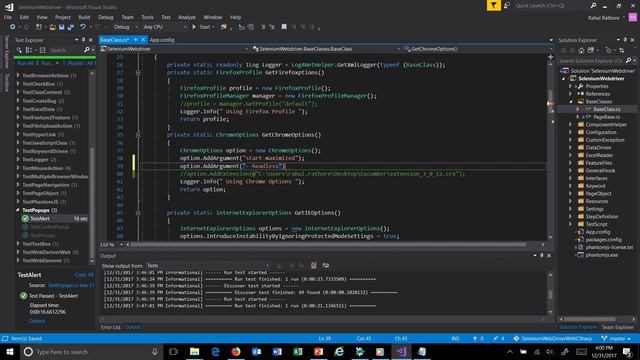Click the master branch indicator in status bar
This screenshot has width=640, height=360.
pyautogui.click(x=616, y=338)
